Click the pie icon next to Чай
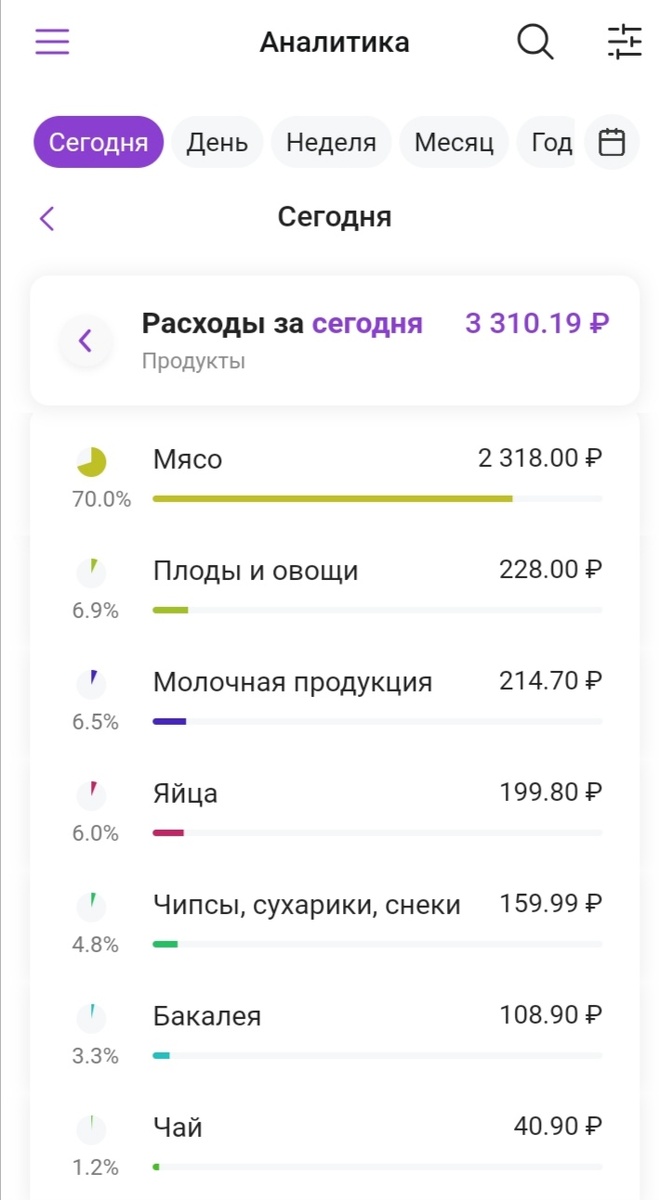Viewport: 659px width, 1200px height. (x=91, y=1128)
